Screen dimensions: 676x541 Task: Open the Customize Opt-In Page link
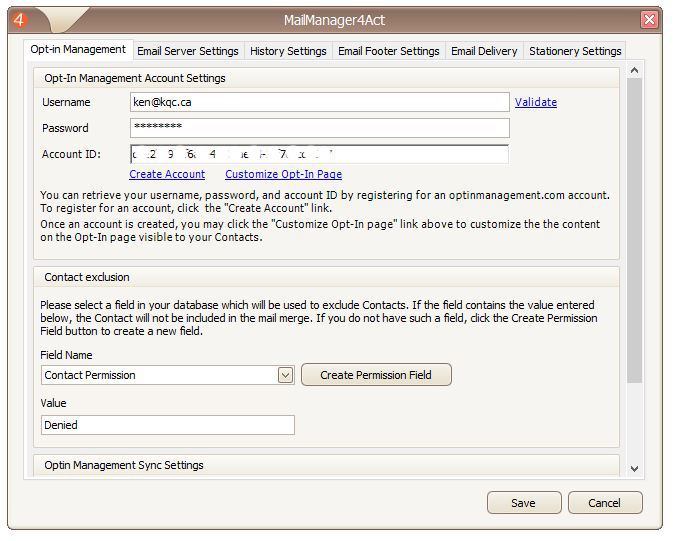(284, 174)
